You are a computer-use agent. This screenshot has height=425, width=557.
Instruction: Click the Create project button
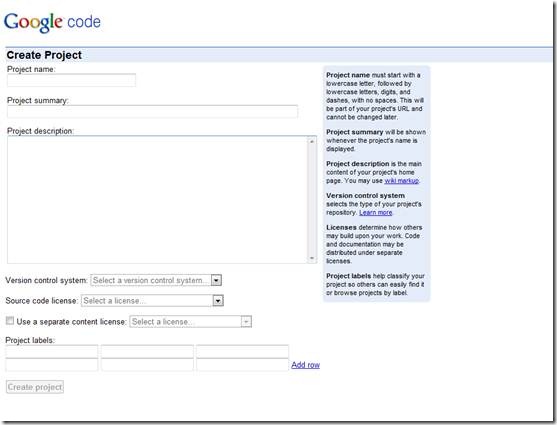click(35, 387)
